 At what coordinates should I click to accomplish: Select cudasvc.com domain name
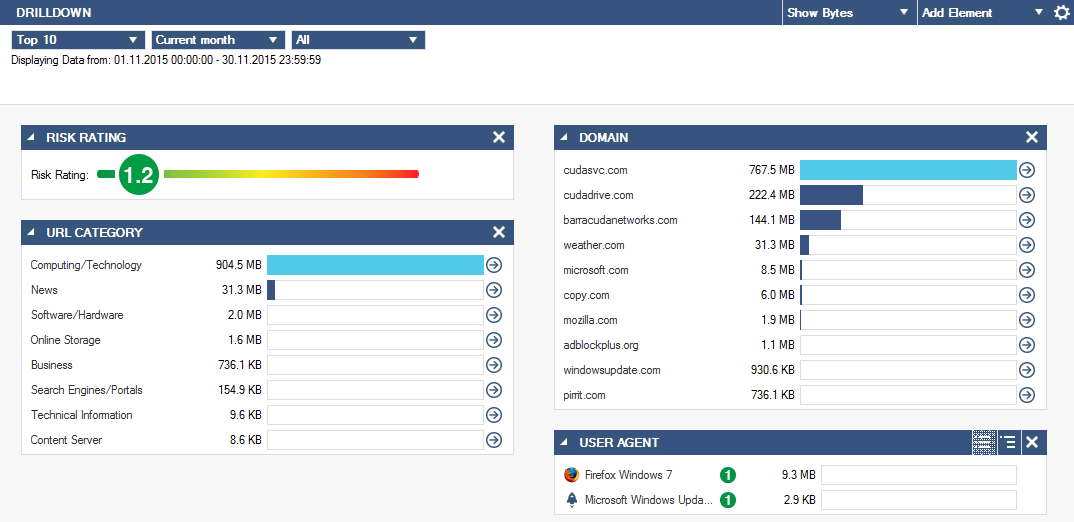coord(595,170)
